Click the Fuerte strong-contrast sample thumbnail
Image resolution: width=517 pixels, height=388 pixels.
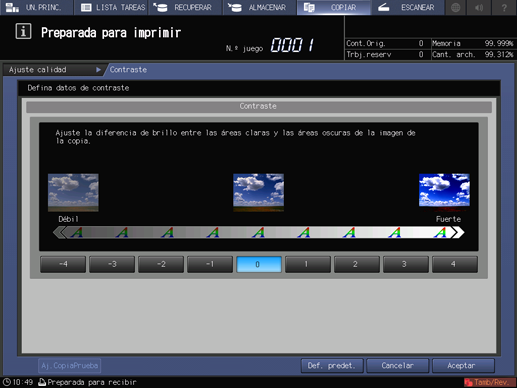coord(444,192)
